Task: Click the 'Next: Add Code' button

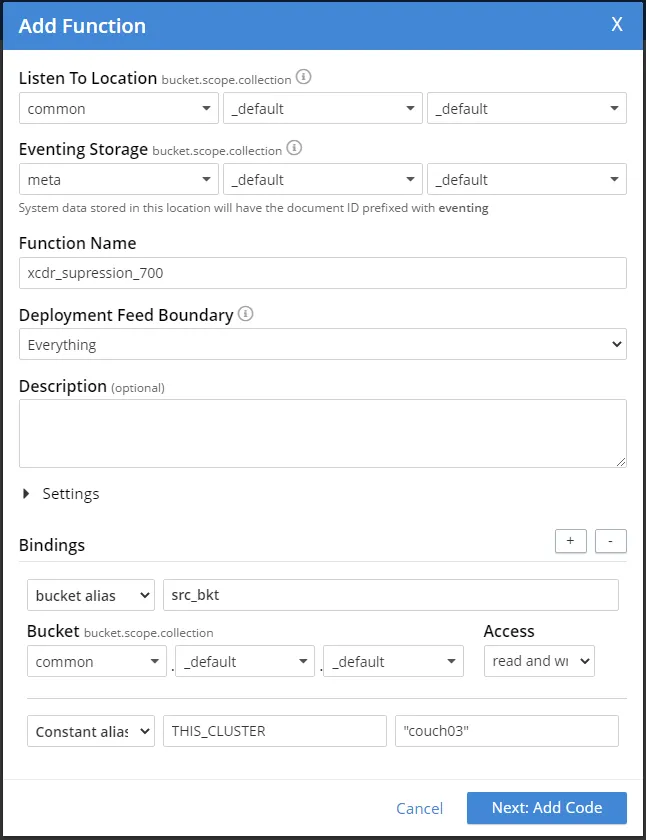Action: 546,808
